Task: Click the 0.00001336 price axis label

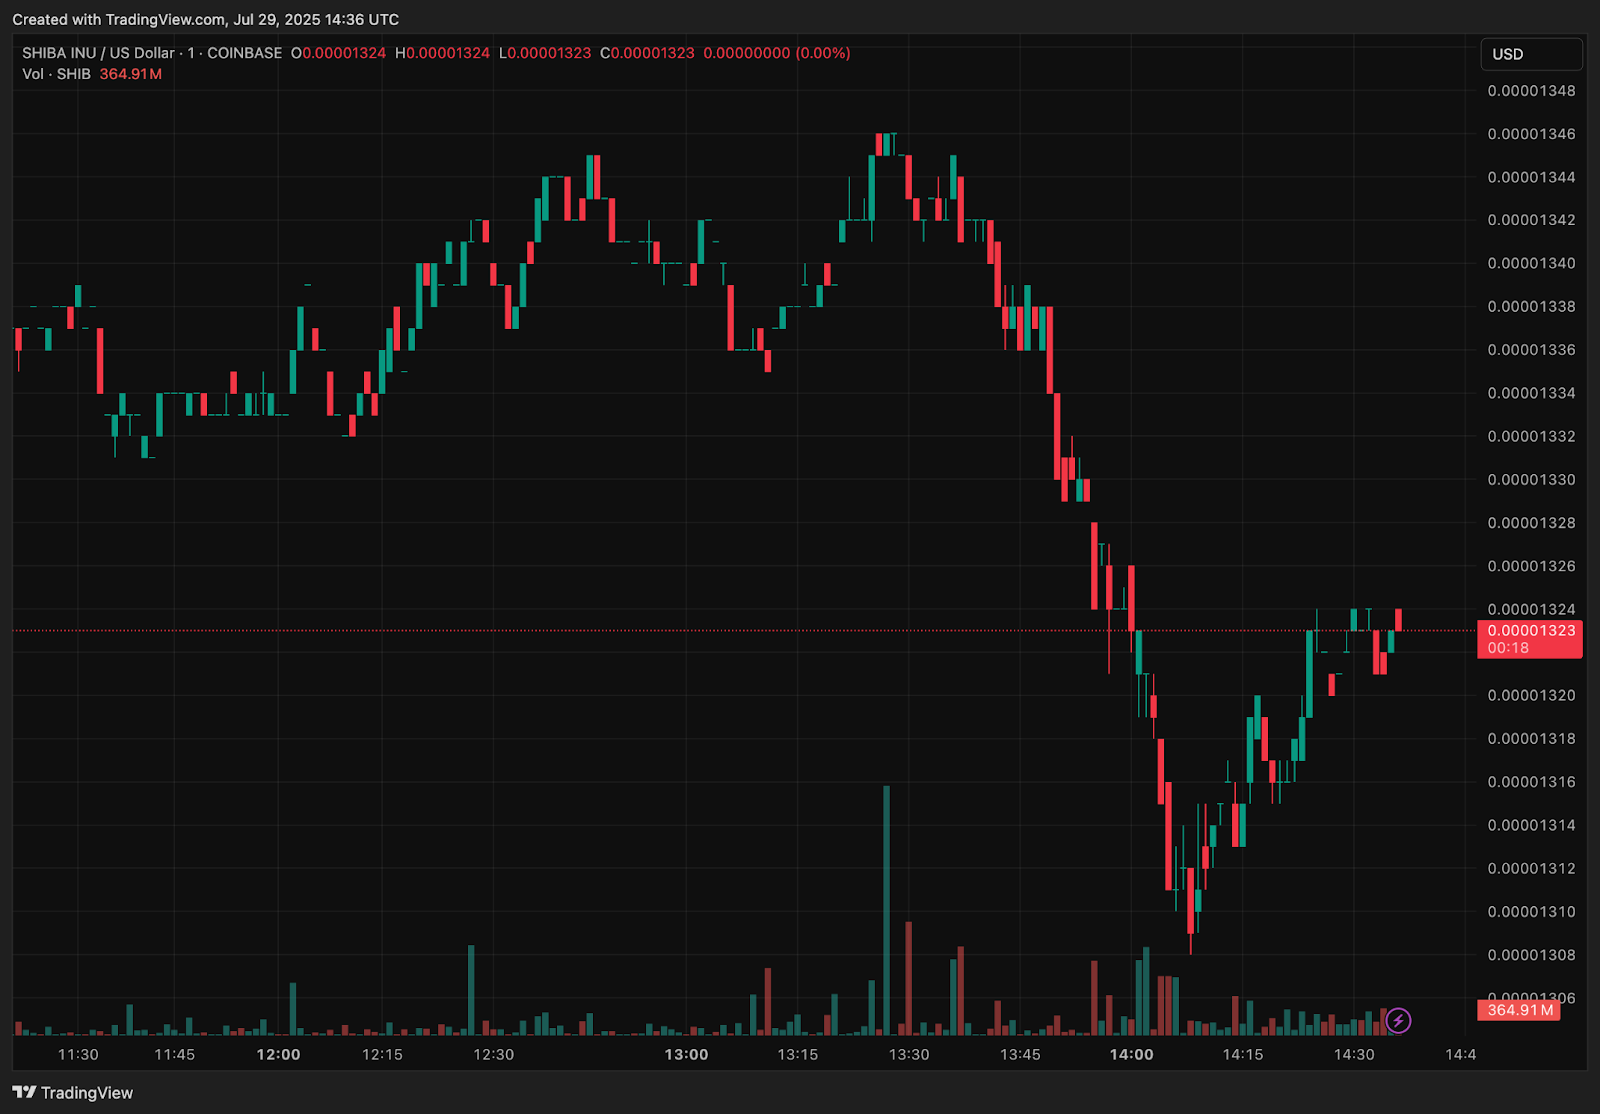Action: (x=1531, y=350)
